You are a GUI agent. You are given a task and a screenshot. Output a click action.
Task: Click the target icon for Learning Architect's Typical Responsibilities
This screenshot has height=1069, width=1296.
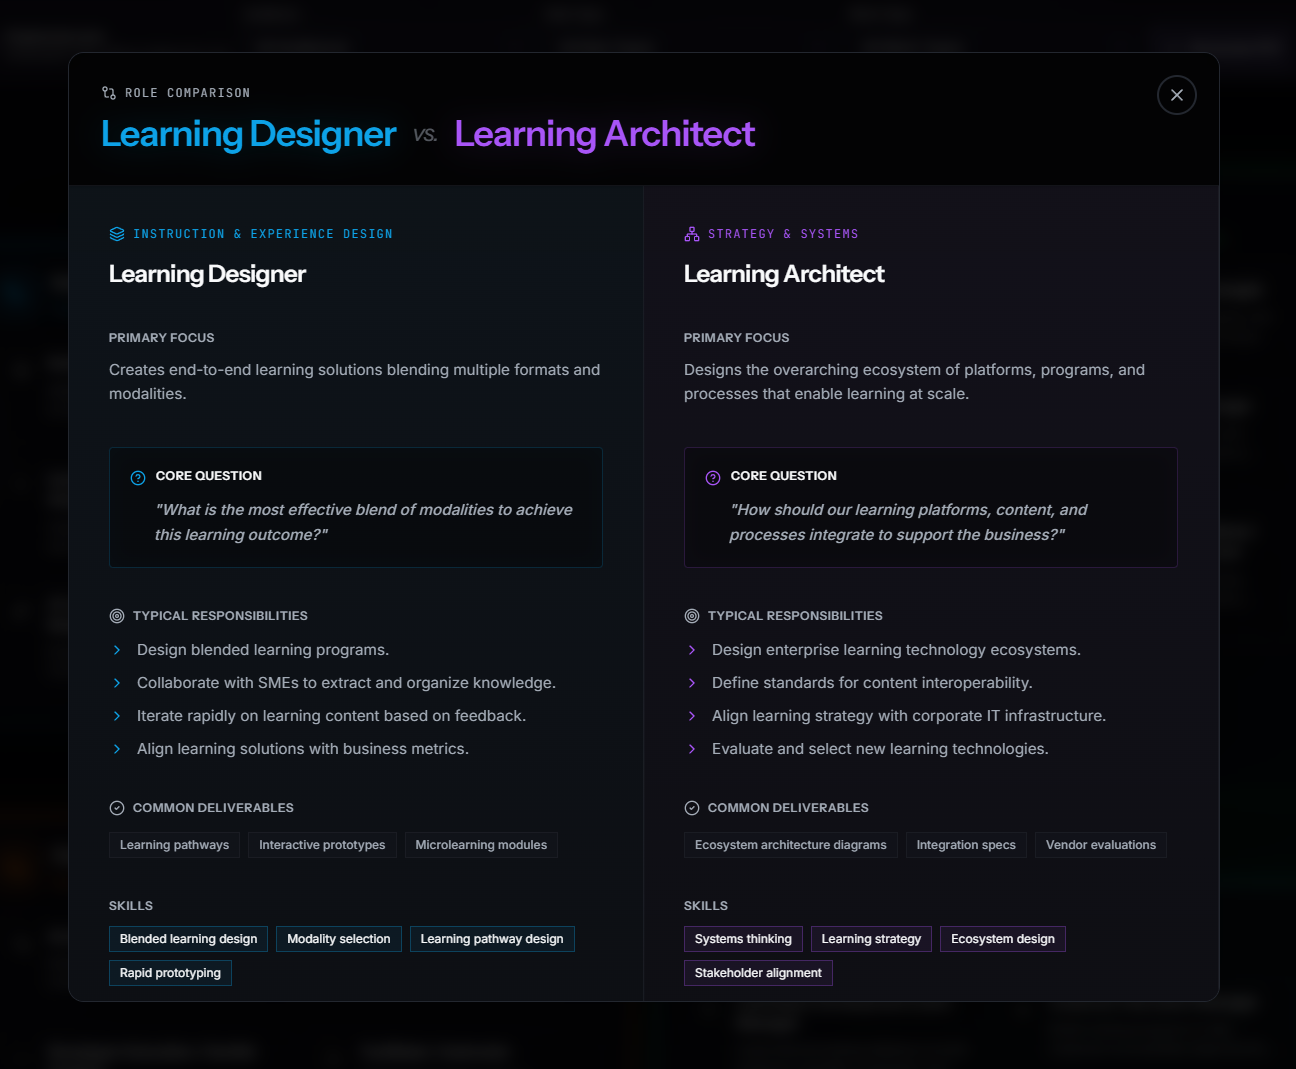(x=692, y=616)
